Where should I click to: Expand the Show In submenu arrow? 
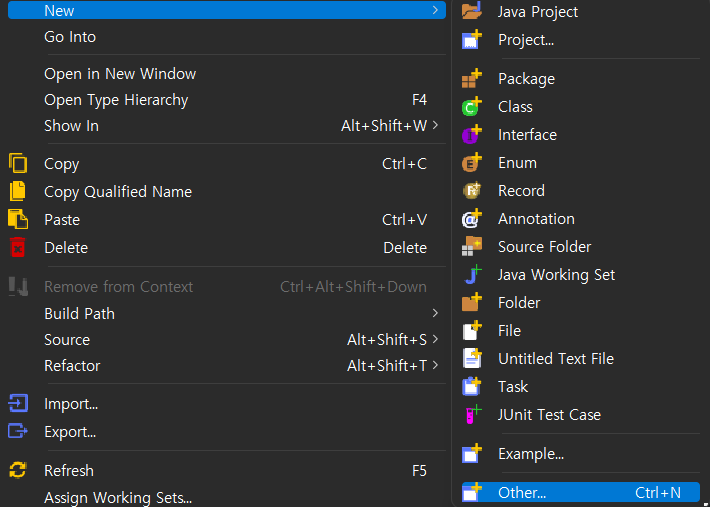[x=435, y=125]
